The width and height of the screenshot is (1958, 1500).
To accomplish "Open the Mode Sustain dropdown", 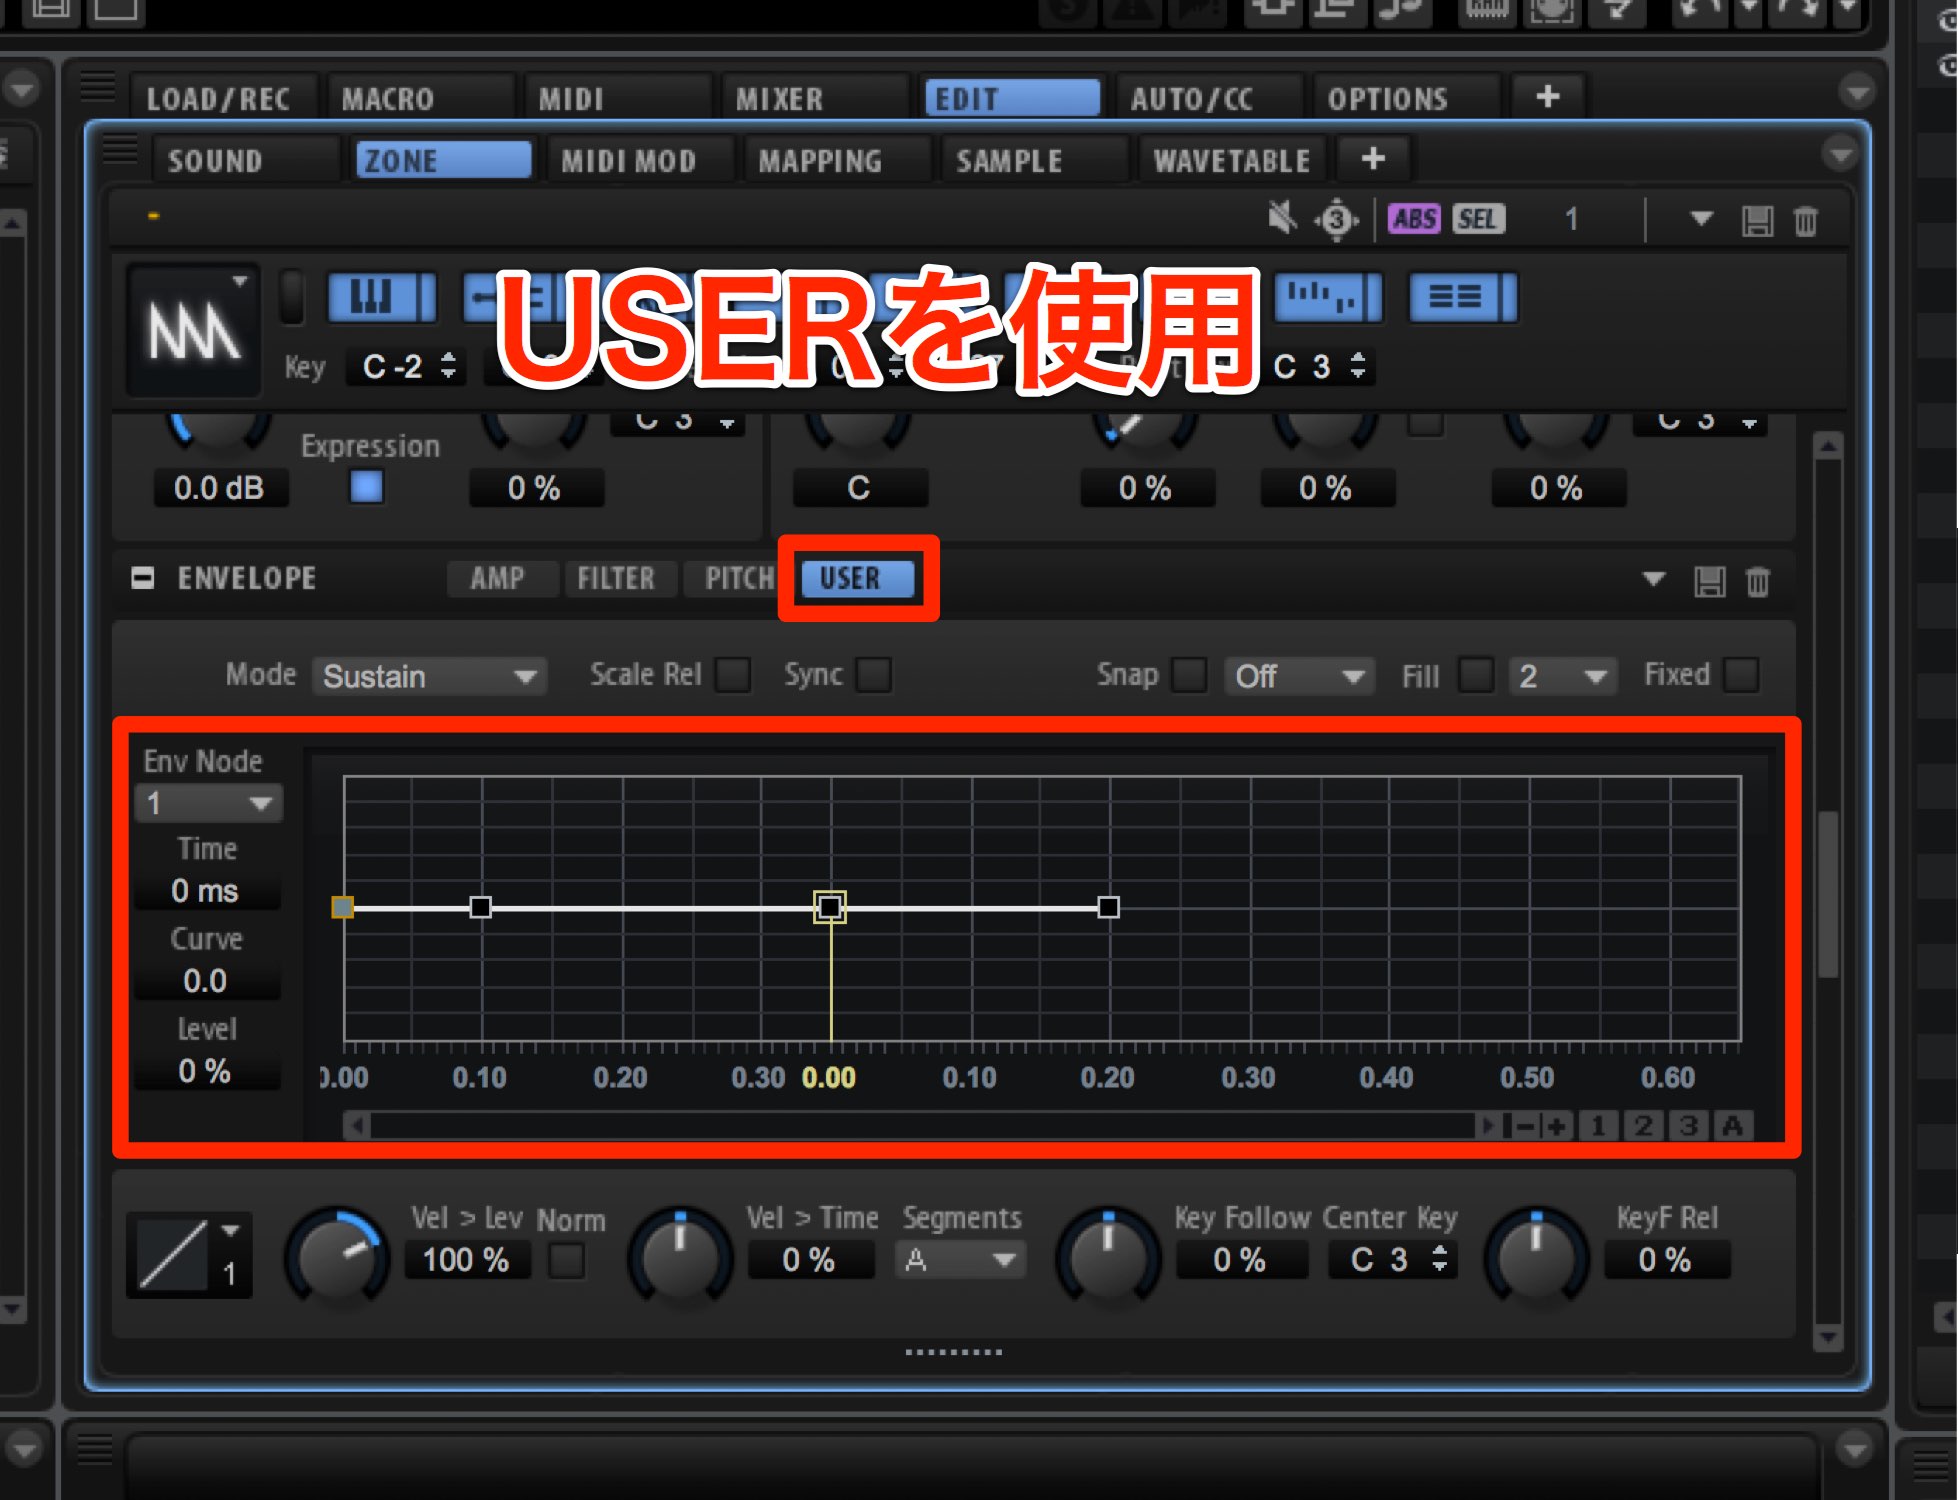I will [429, 676].
